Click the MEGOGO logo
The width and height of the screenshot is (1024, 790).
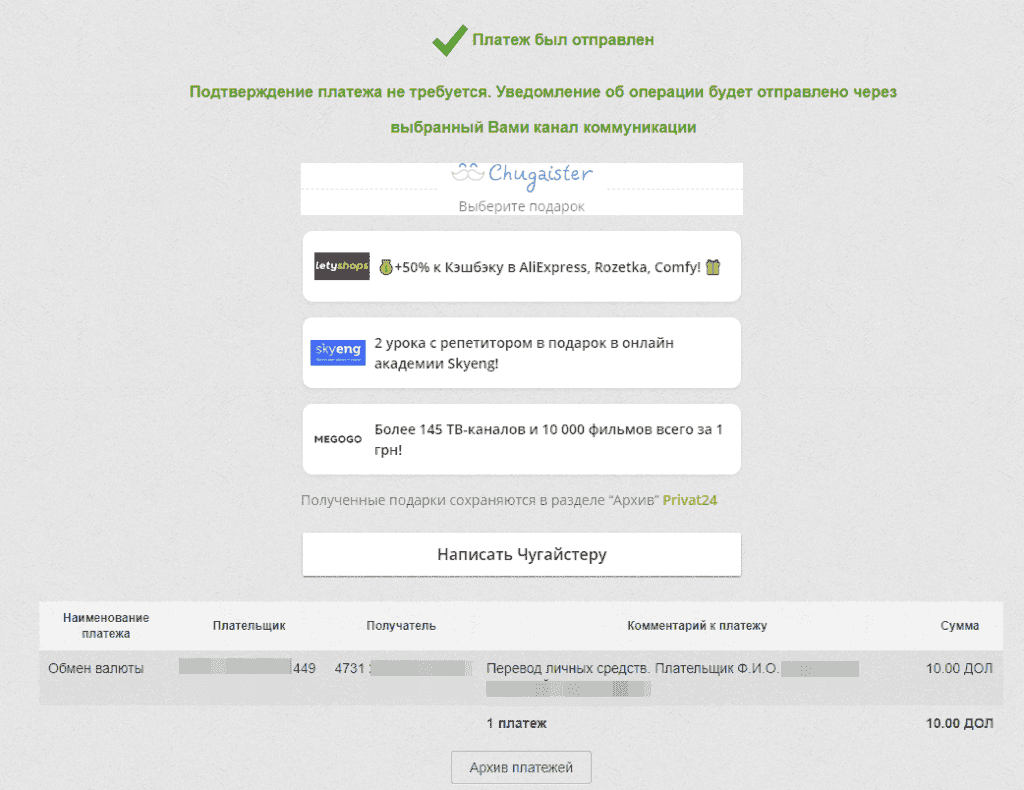click(x=337, y=439)
